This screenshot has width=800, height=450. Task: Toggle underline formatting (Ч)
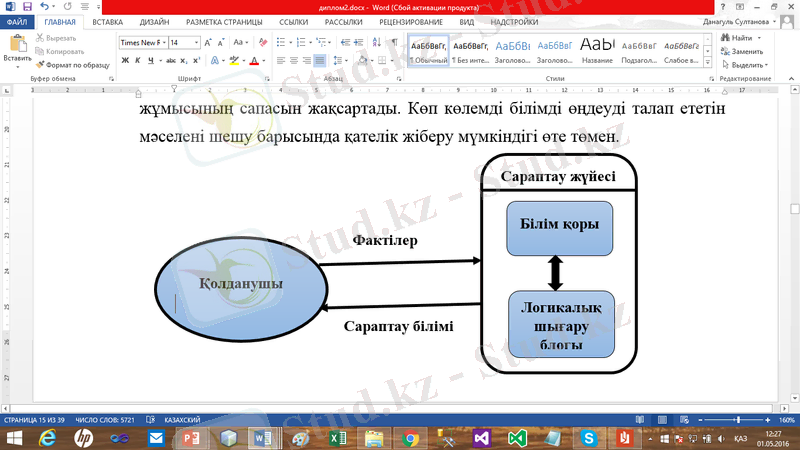pyautogui.click(x=150, y=60)
